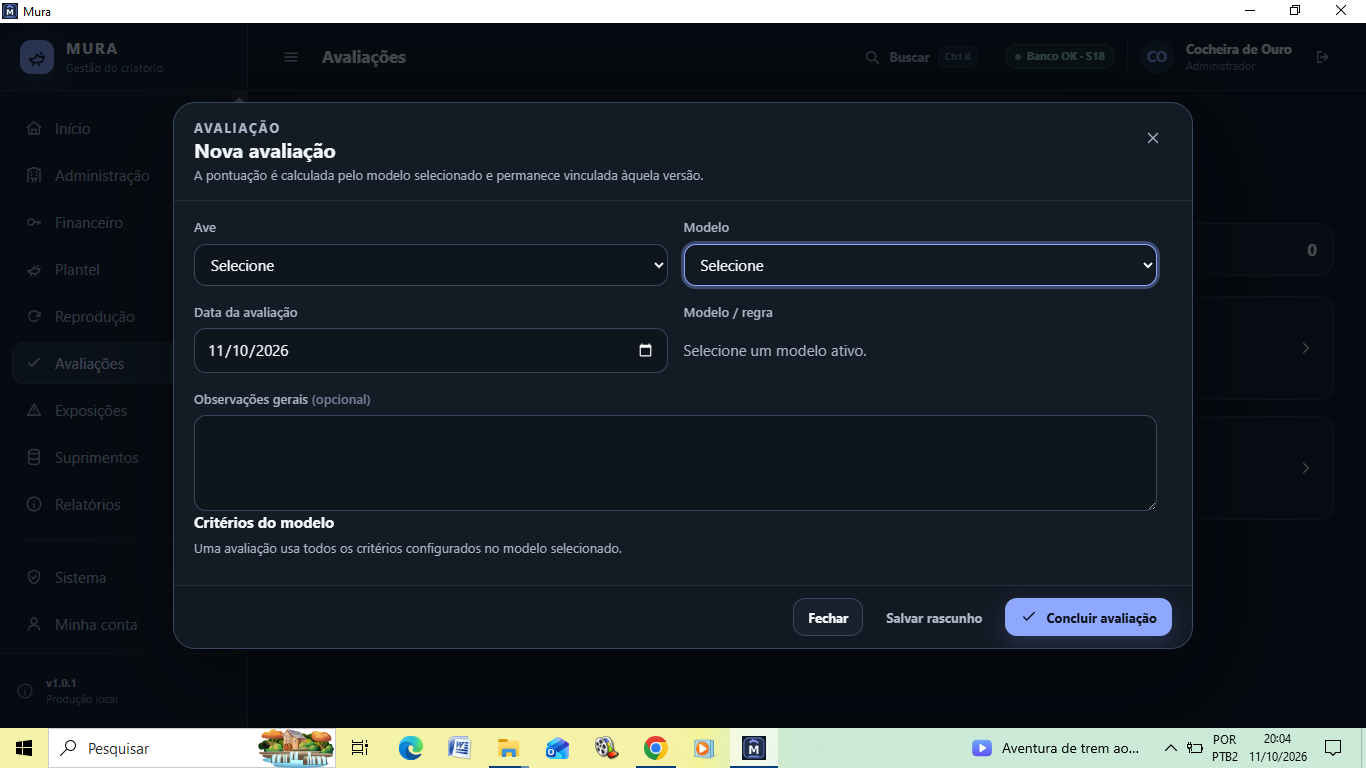
Task: Click the Exposições triangle icon
Action: 34,411
